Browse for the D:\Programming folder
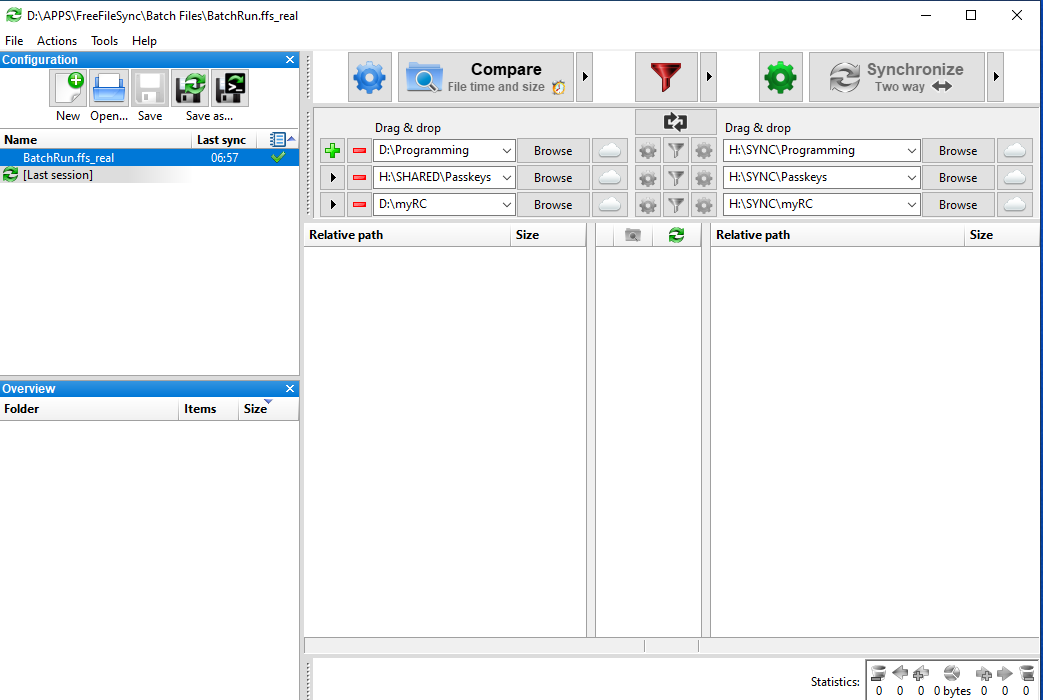The height and width of the screenshot is (700, 1043). [553, 151]
